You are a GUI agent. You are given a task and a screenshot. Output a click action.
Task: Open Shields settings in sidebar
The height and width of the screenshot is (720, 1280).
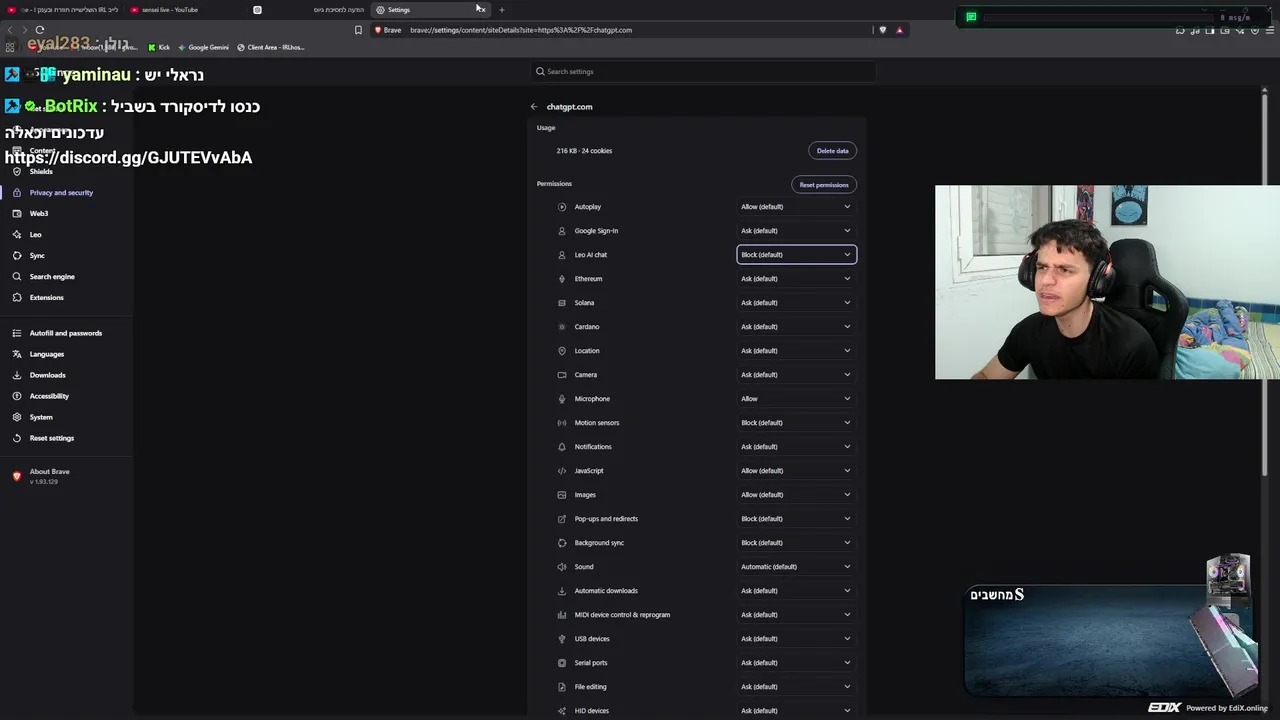click(x=41, y=172)
